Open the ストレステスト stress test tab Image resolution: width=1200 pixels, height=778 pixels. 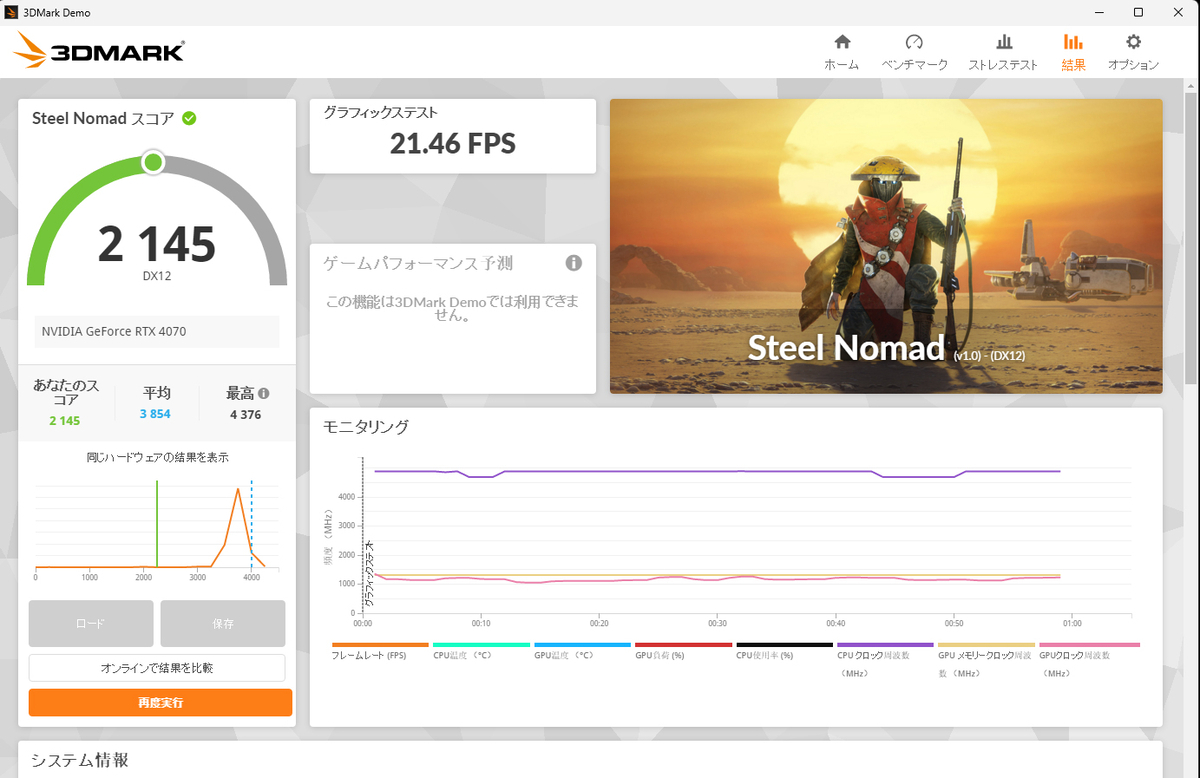click(x=1003, y=52)
